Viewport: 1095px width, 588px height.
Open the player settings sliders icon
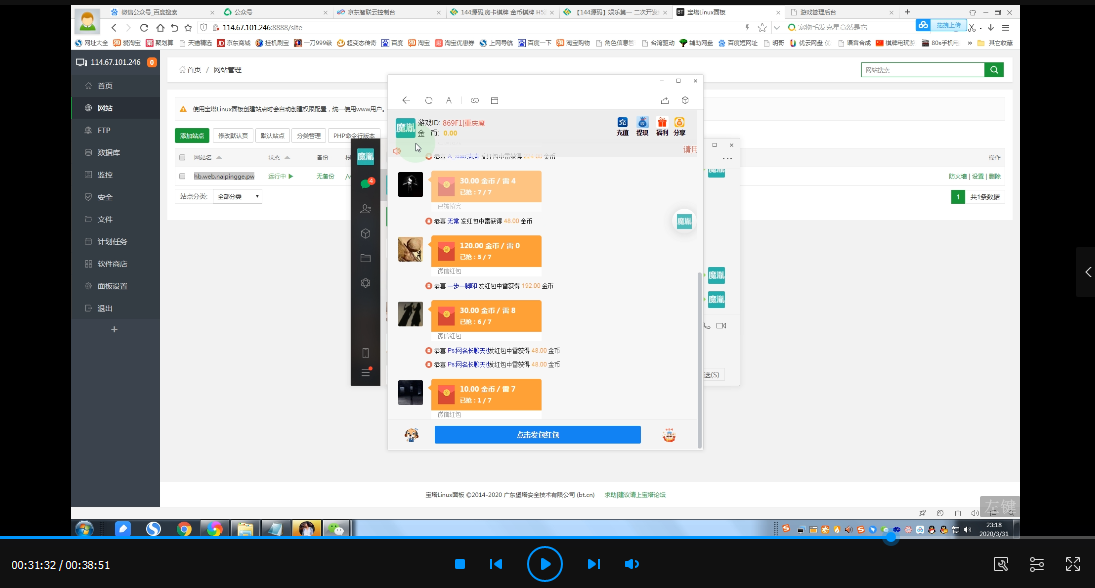(x=1037, y=564)
